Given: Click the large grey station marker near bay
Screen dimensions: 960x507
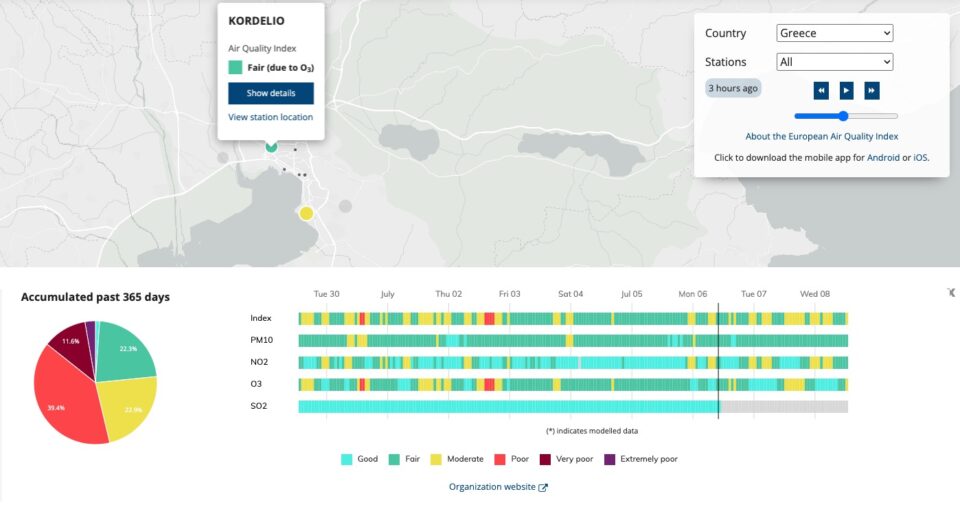Looking at the screenshot, I should 345,206.
